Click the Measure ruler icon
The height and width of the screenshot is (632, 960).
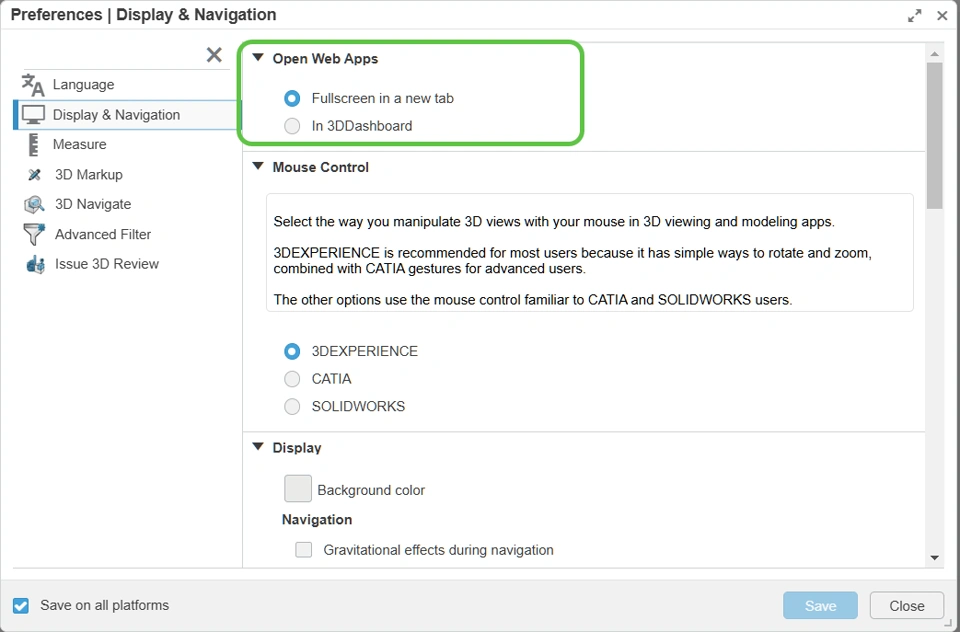pos(33,144)
